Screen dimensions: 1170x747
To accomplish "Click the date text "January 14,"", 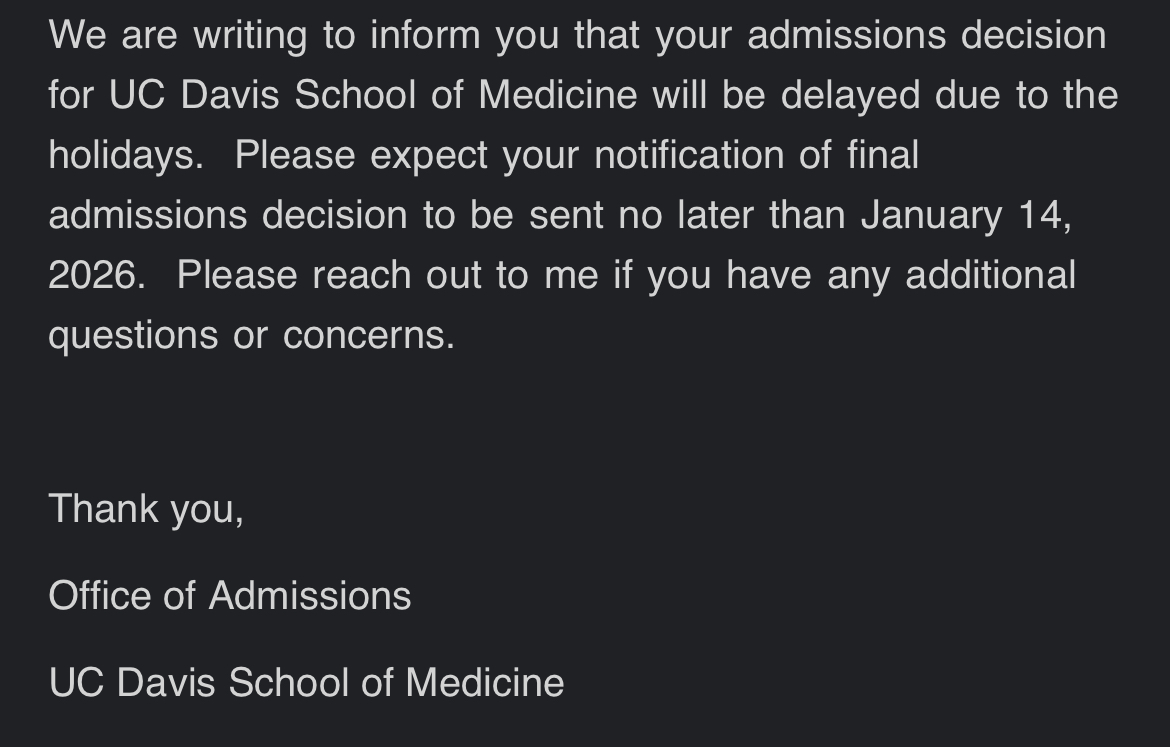I will coord(966,215).
